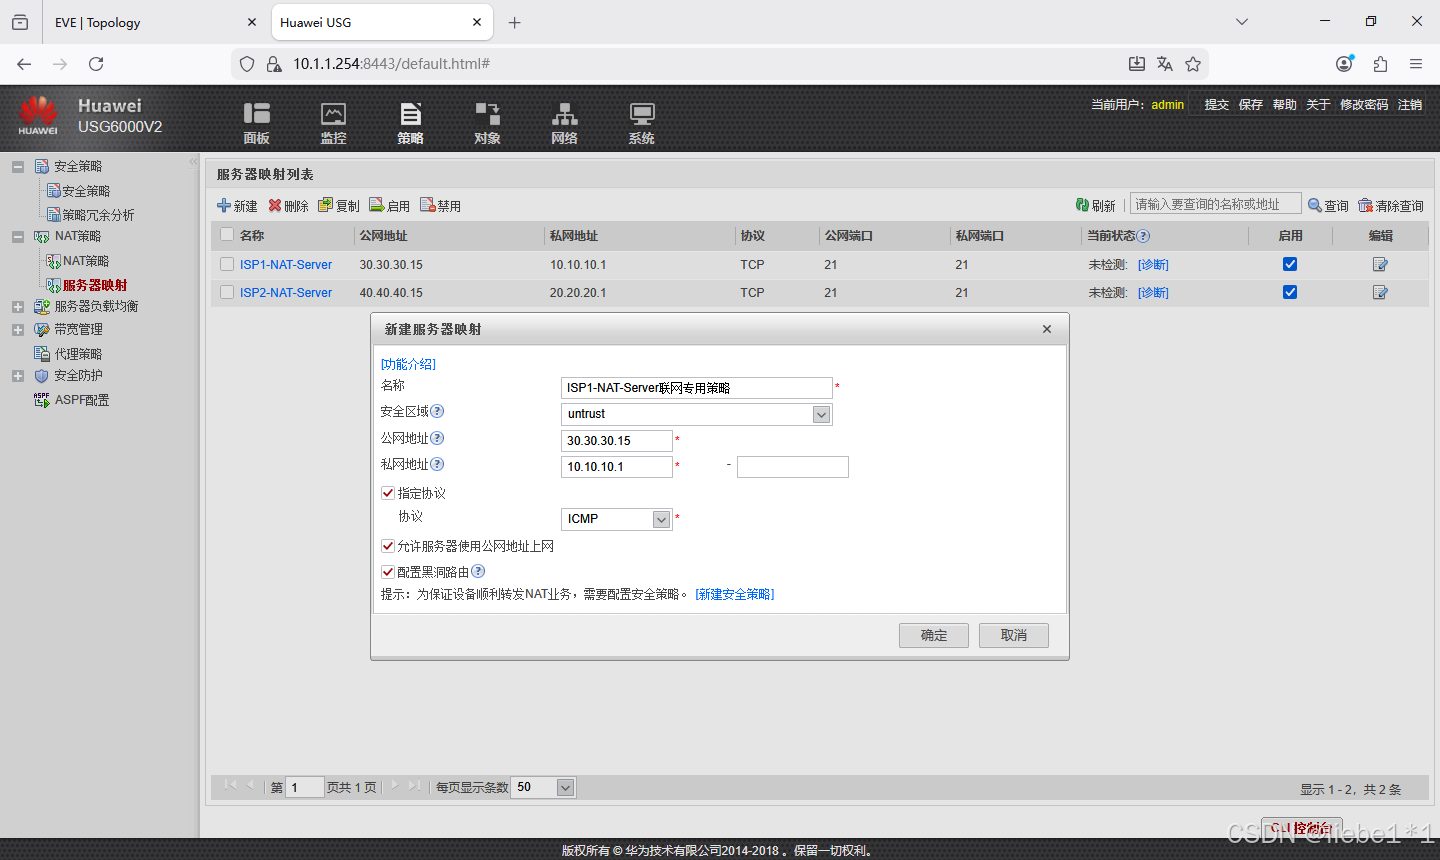Confirm the dialog with 确定
The height and width of the screenshot is (860, 1440).
933,635
